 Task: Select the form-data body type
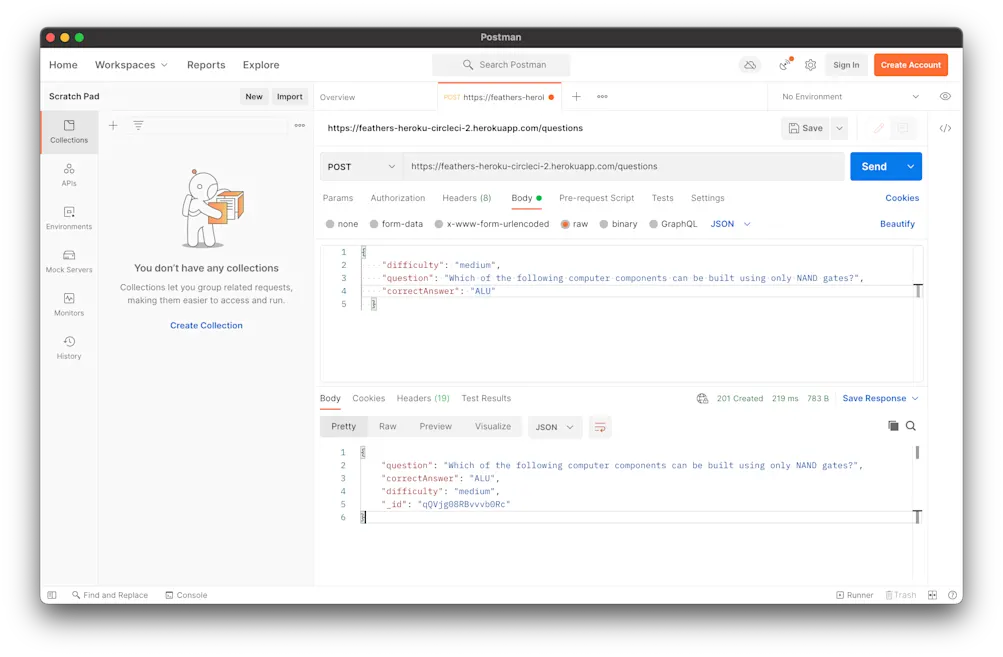396,224
